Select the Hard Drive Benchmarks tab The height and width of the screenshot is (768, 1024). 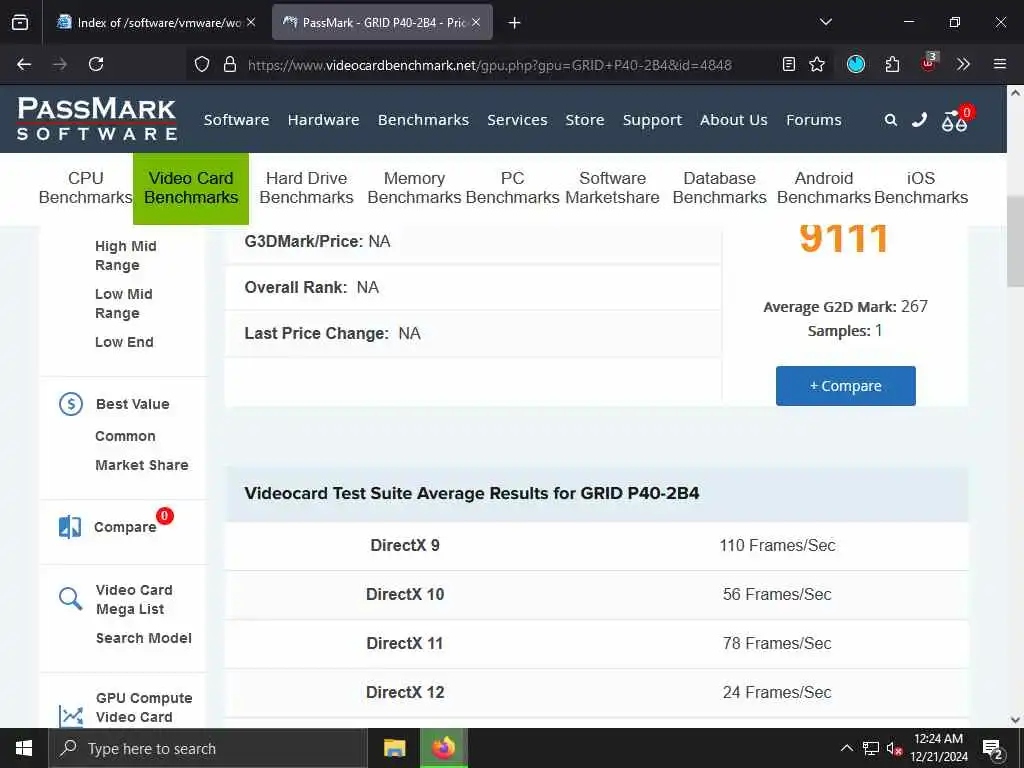(306, 188)
